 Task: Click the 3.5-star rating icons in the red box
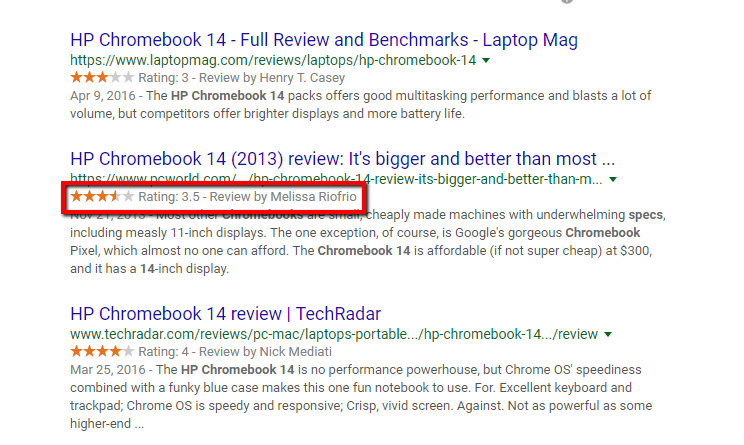(101, 197)
